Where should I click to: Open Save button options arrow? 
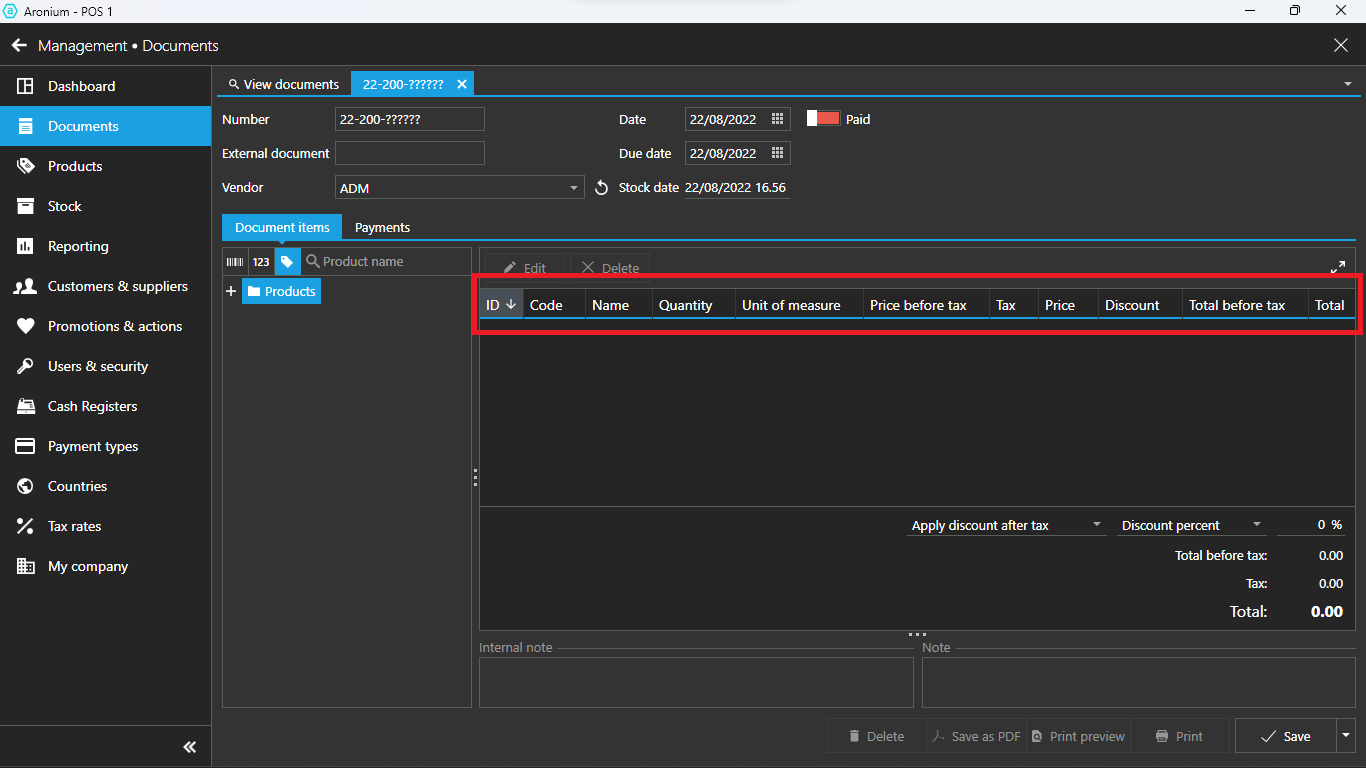click(1344, 736)
